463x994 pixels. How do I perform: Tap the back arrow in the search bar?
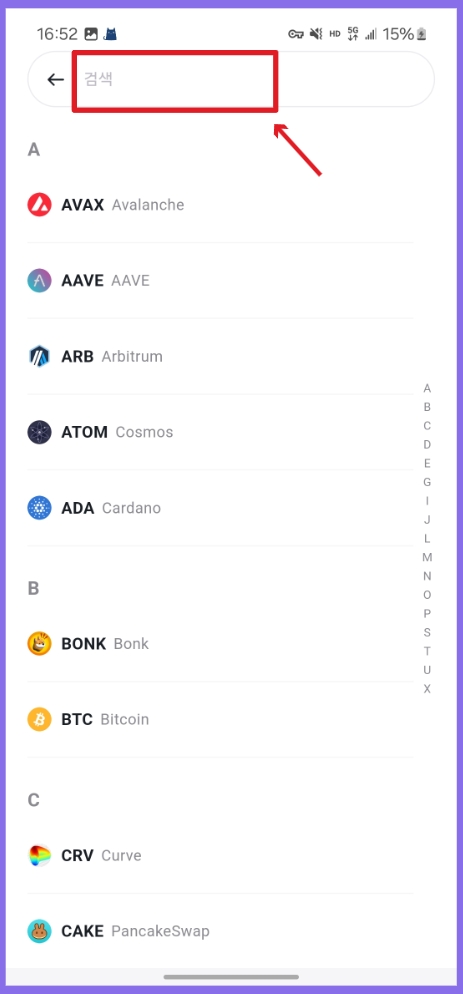pos(56,79)
